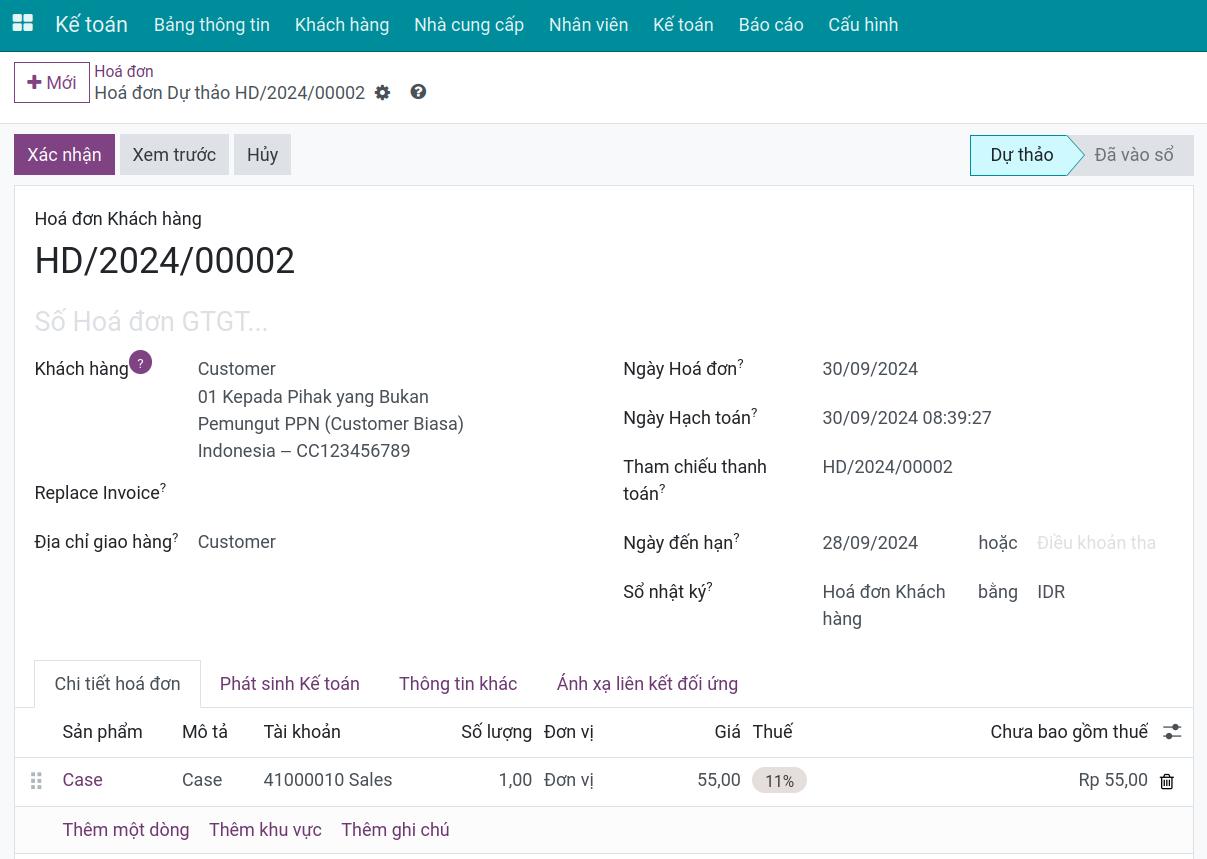Click the drag handle of the Case line

[37, 781]
